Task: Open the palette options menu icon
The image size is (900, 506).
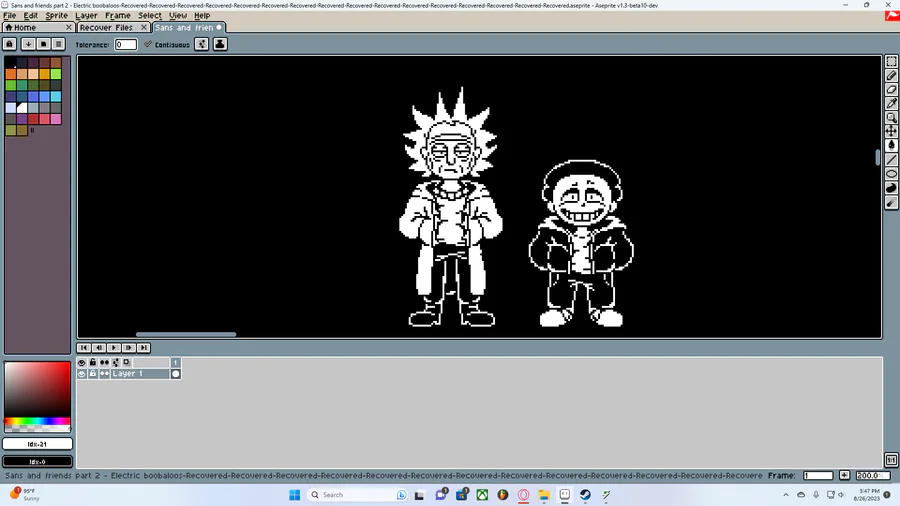Action: pyautogui.click(x=58, y=44)
